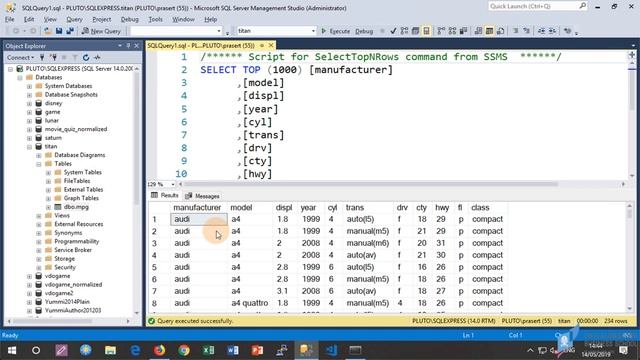Expand the Programmability folder
640x360 pixels.
click(39, 242)
